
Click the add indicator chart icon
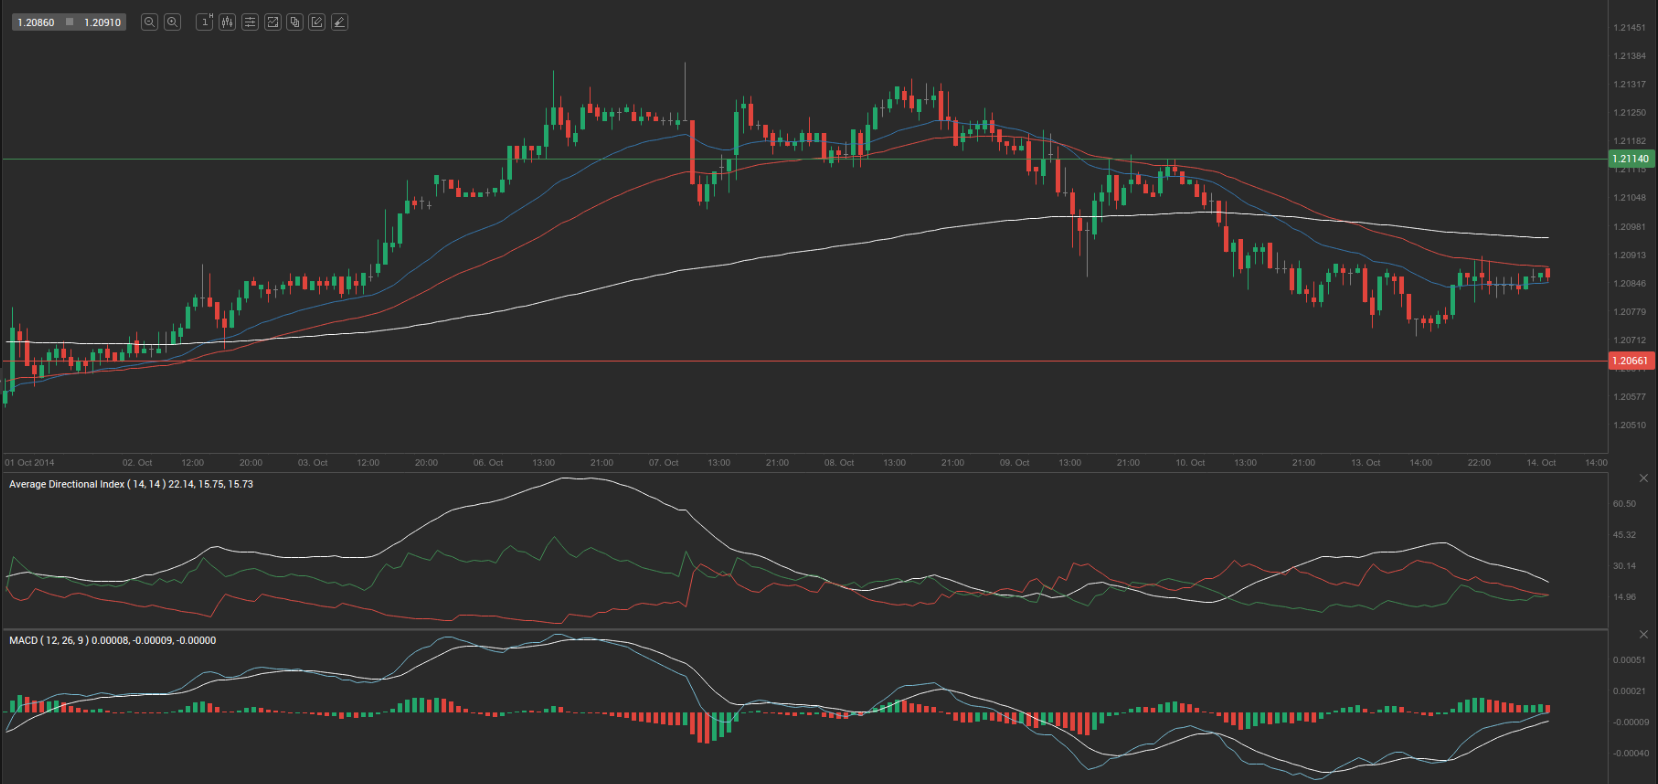(x=272, y=22)
